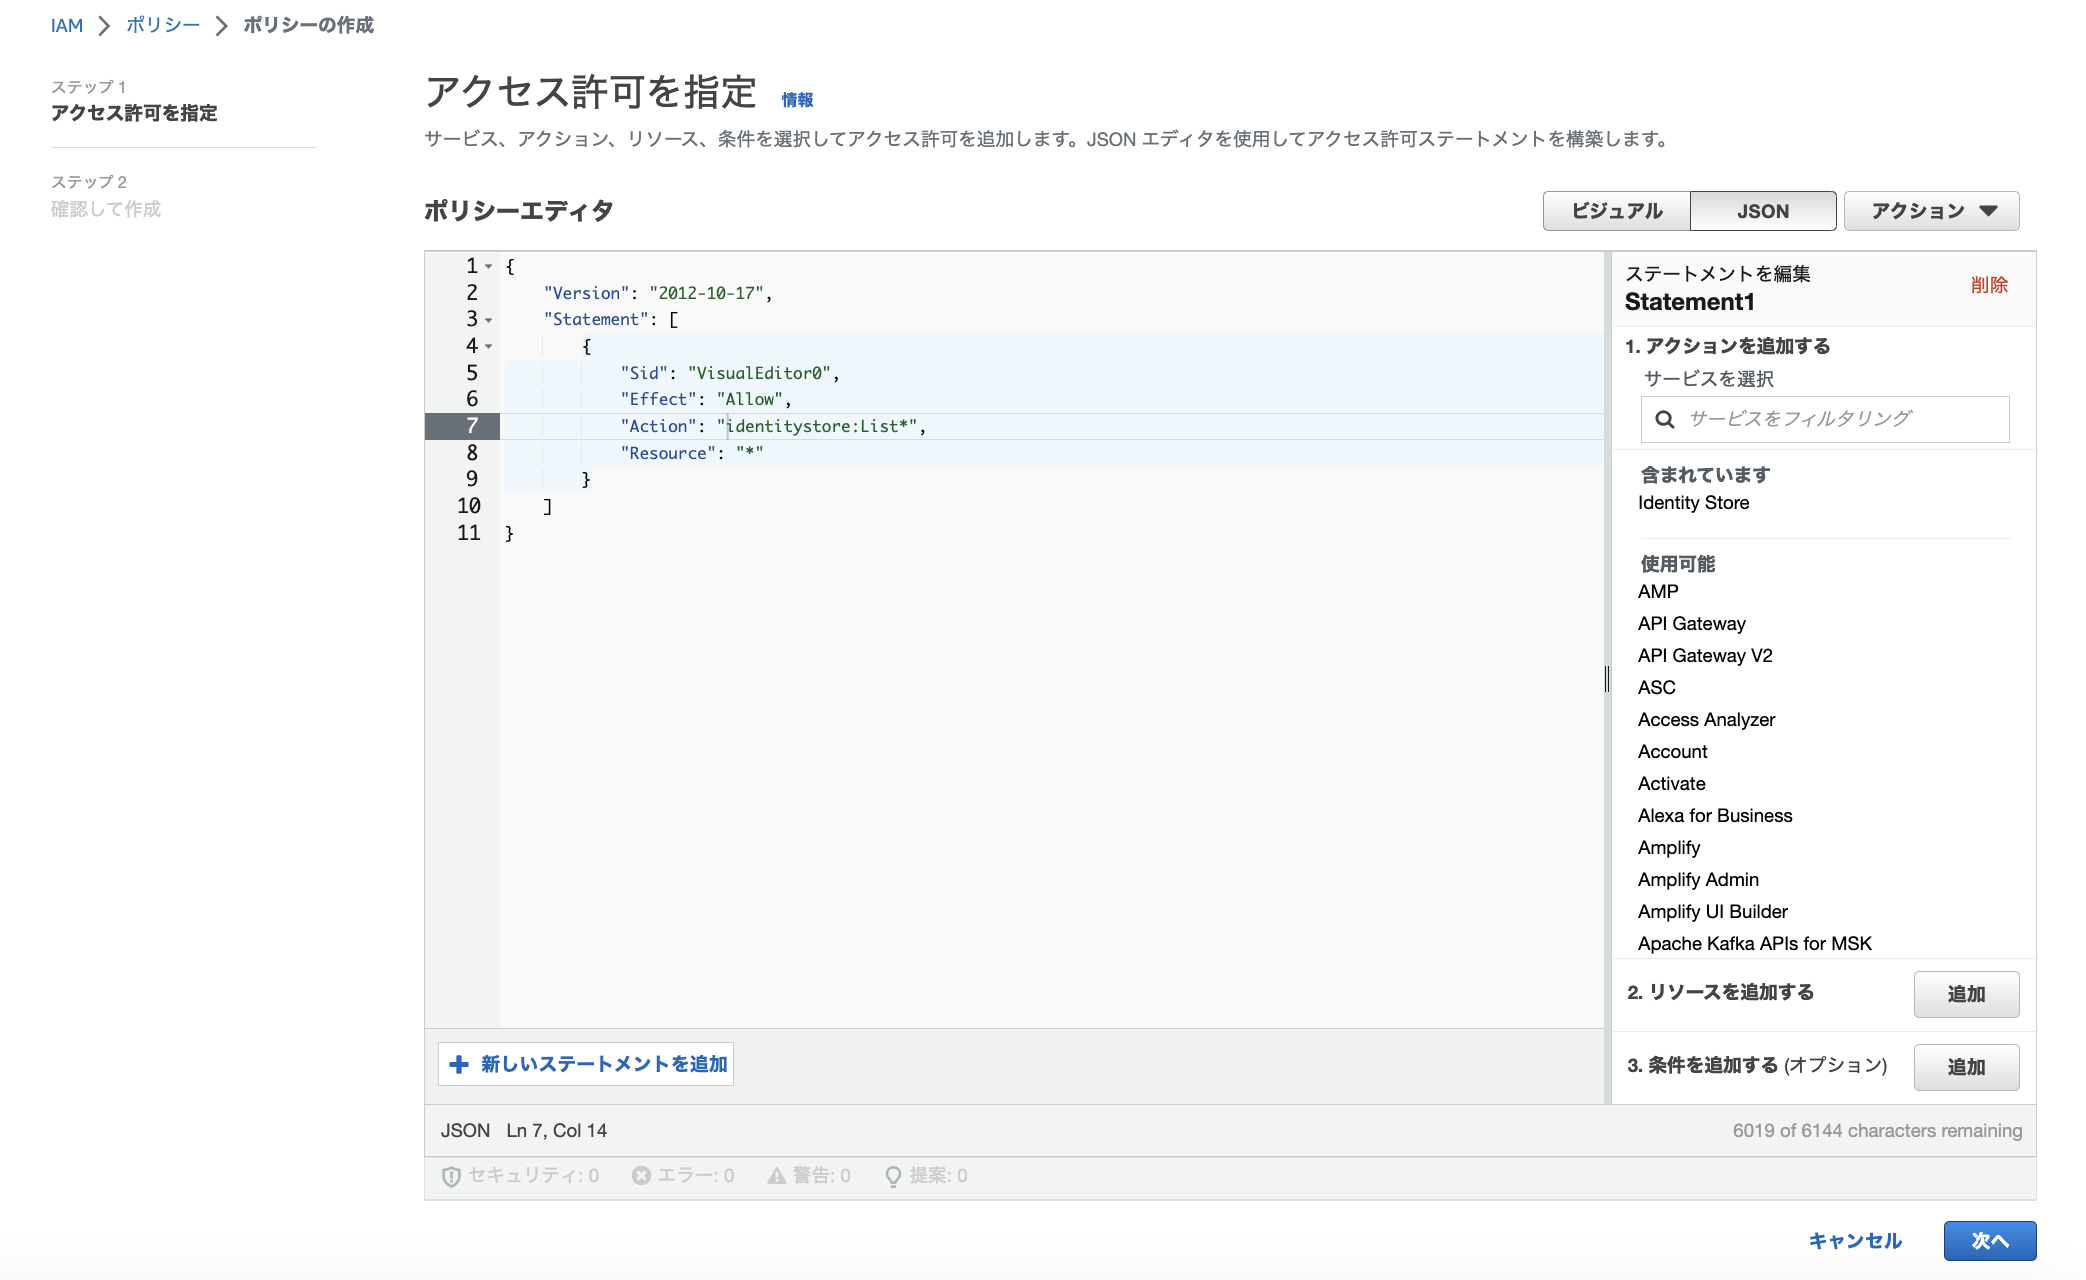Click the 次へ button

pyautogui.click(x=1989, y=1240)
